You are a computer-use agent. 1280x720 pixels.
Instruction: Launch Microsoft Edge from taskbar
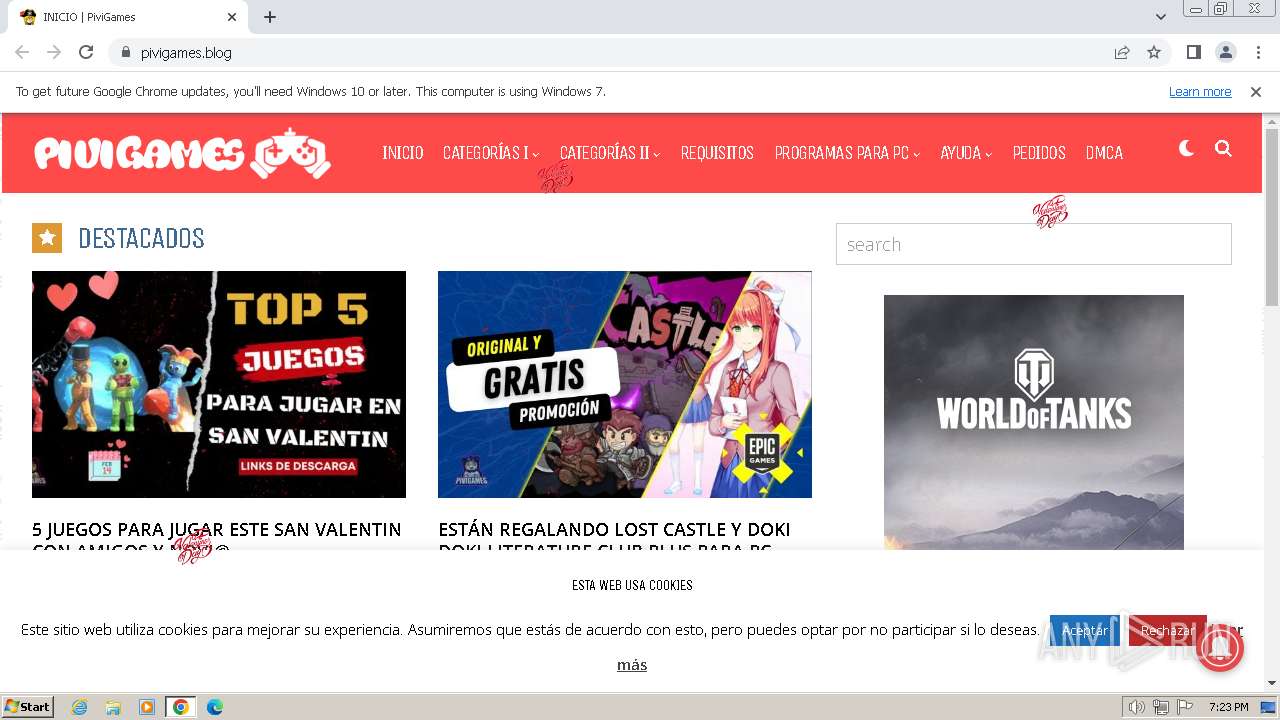click(x=214, y=707)
